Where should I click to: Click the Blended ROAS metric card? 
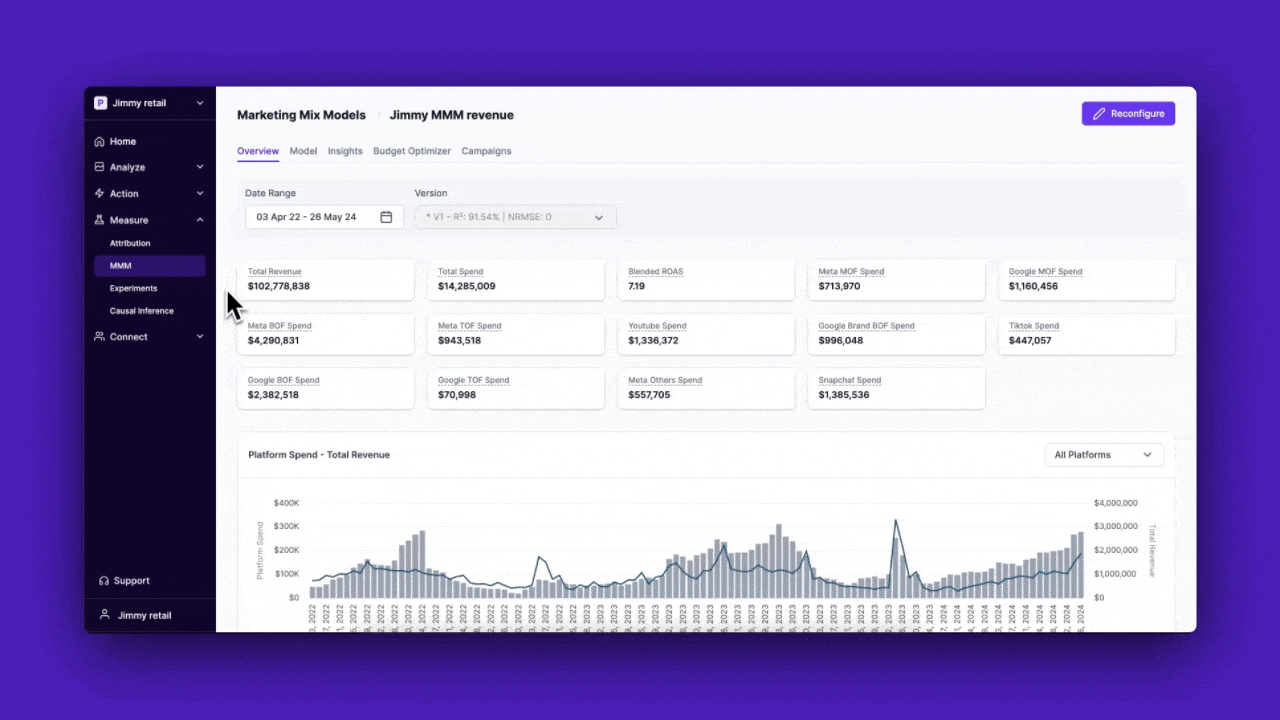(x=706, y=279)
